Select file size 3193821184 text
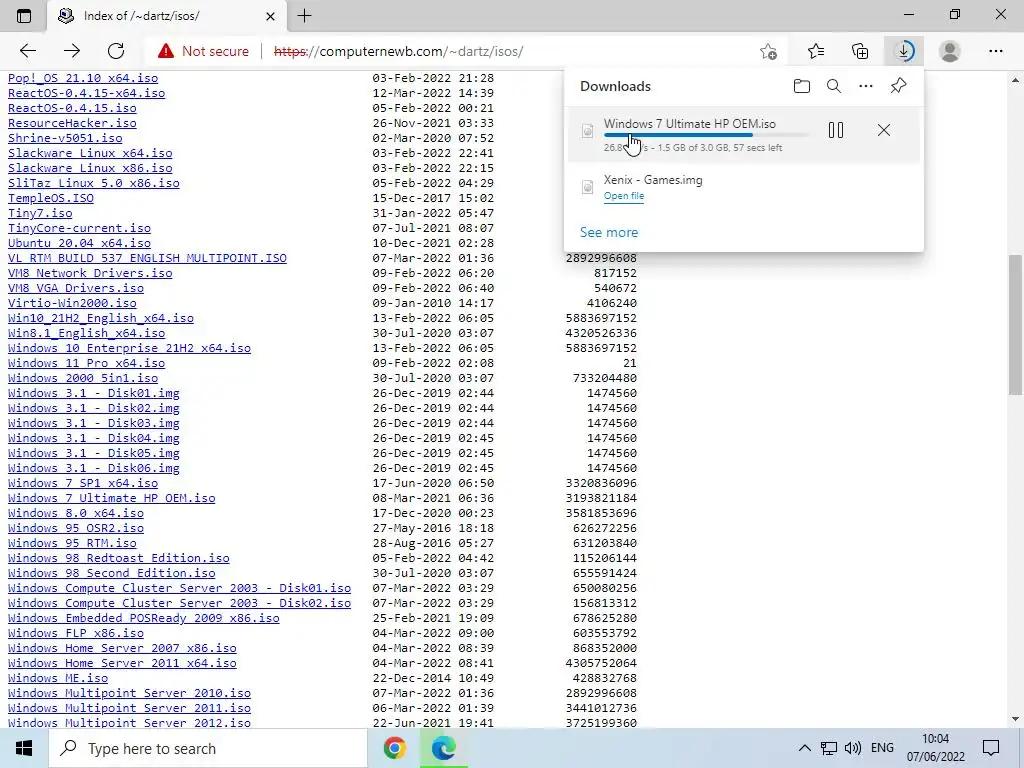 pos(601,498)
